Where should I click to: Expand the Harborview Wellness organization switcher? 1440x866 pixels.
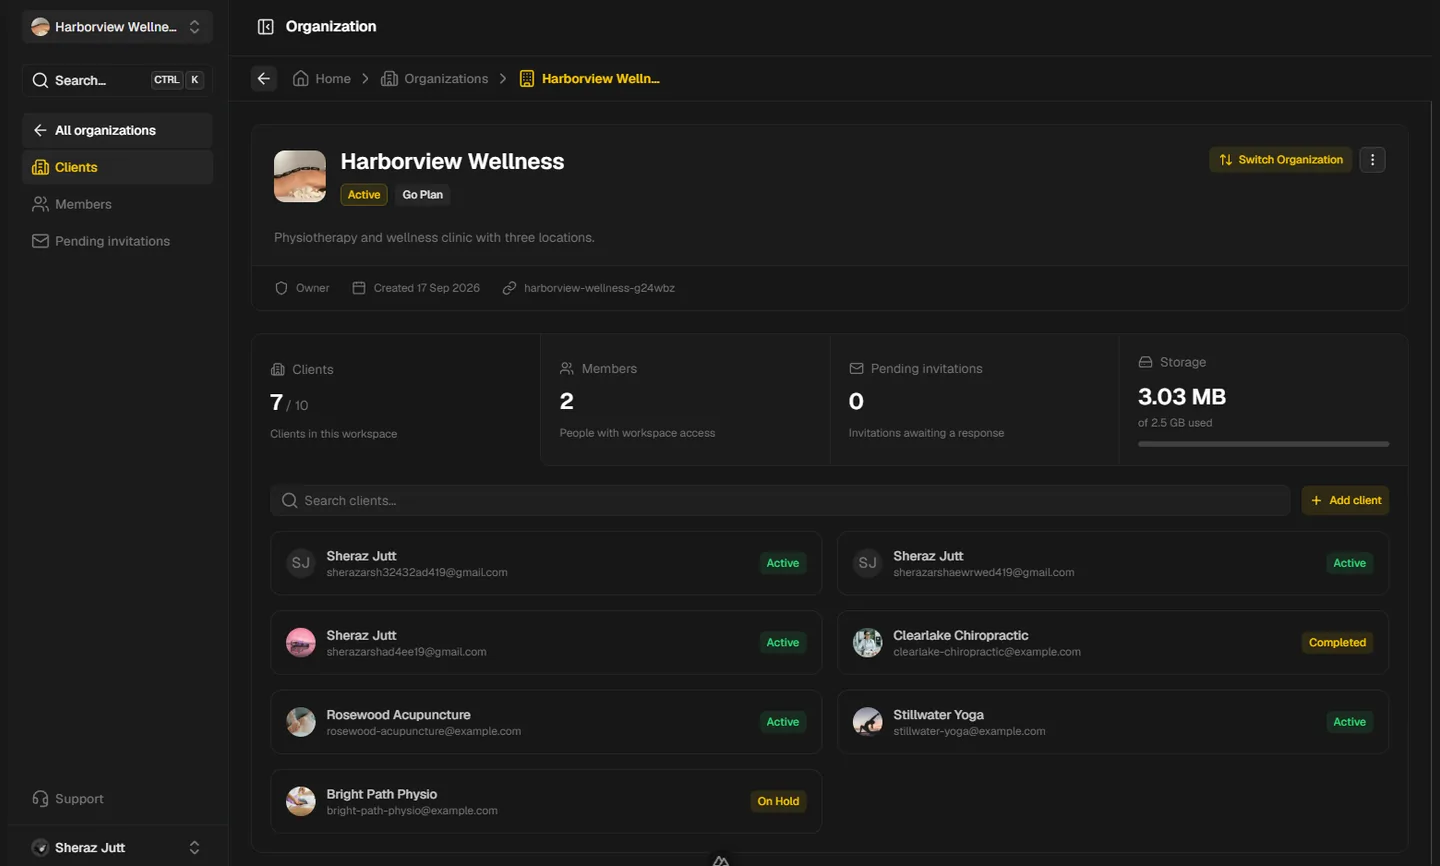(117, 27)
